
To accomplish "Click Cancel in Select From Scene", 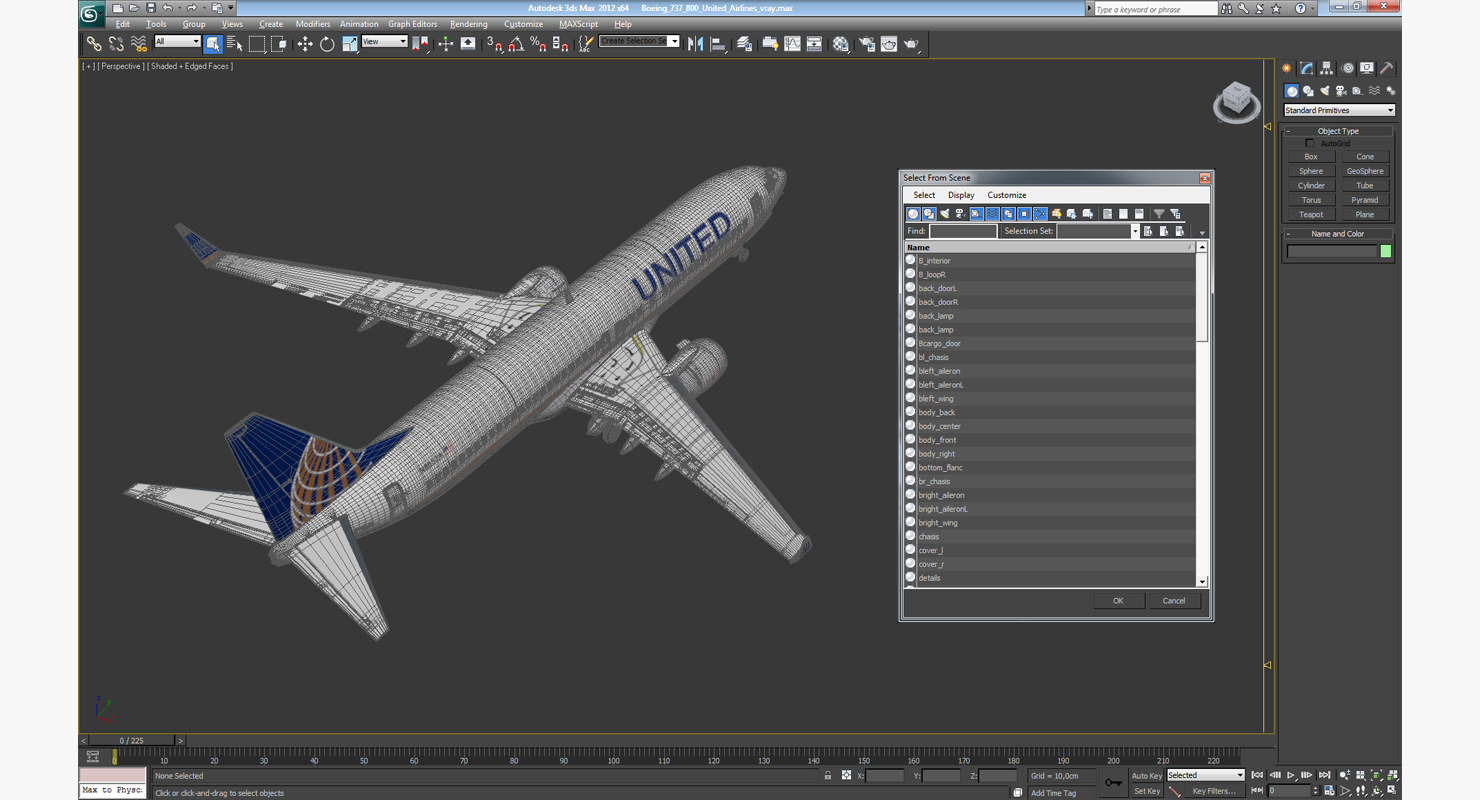I will pos(1174,601).
